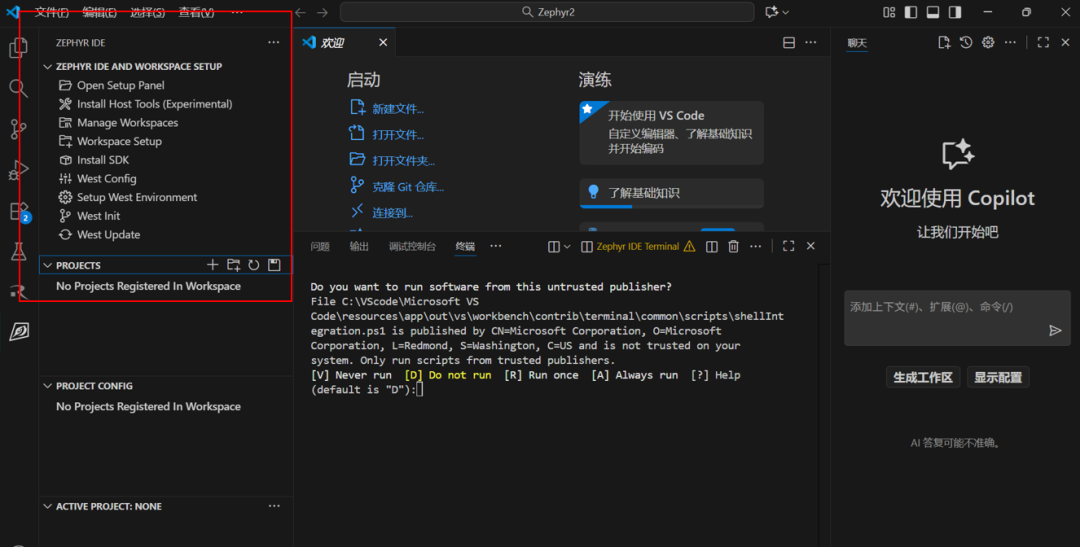Open chat history clock icon
Image resolution: width=1080 pixels, height=547 pixels.
click(x=966, y=42)
